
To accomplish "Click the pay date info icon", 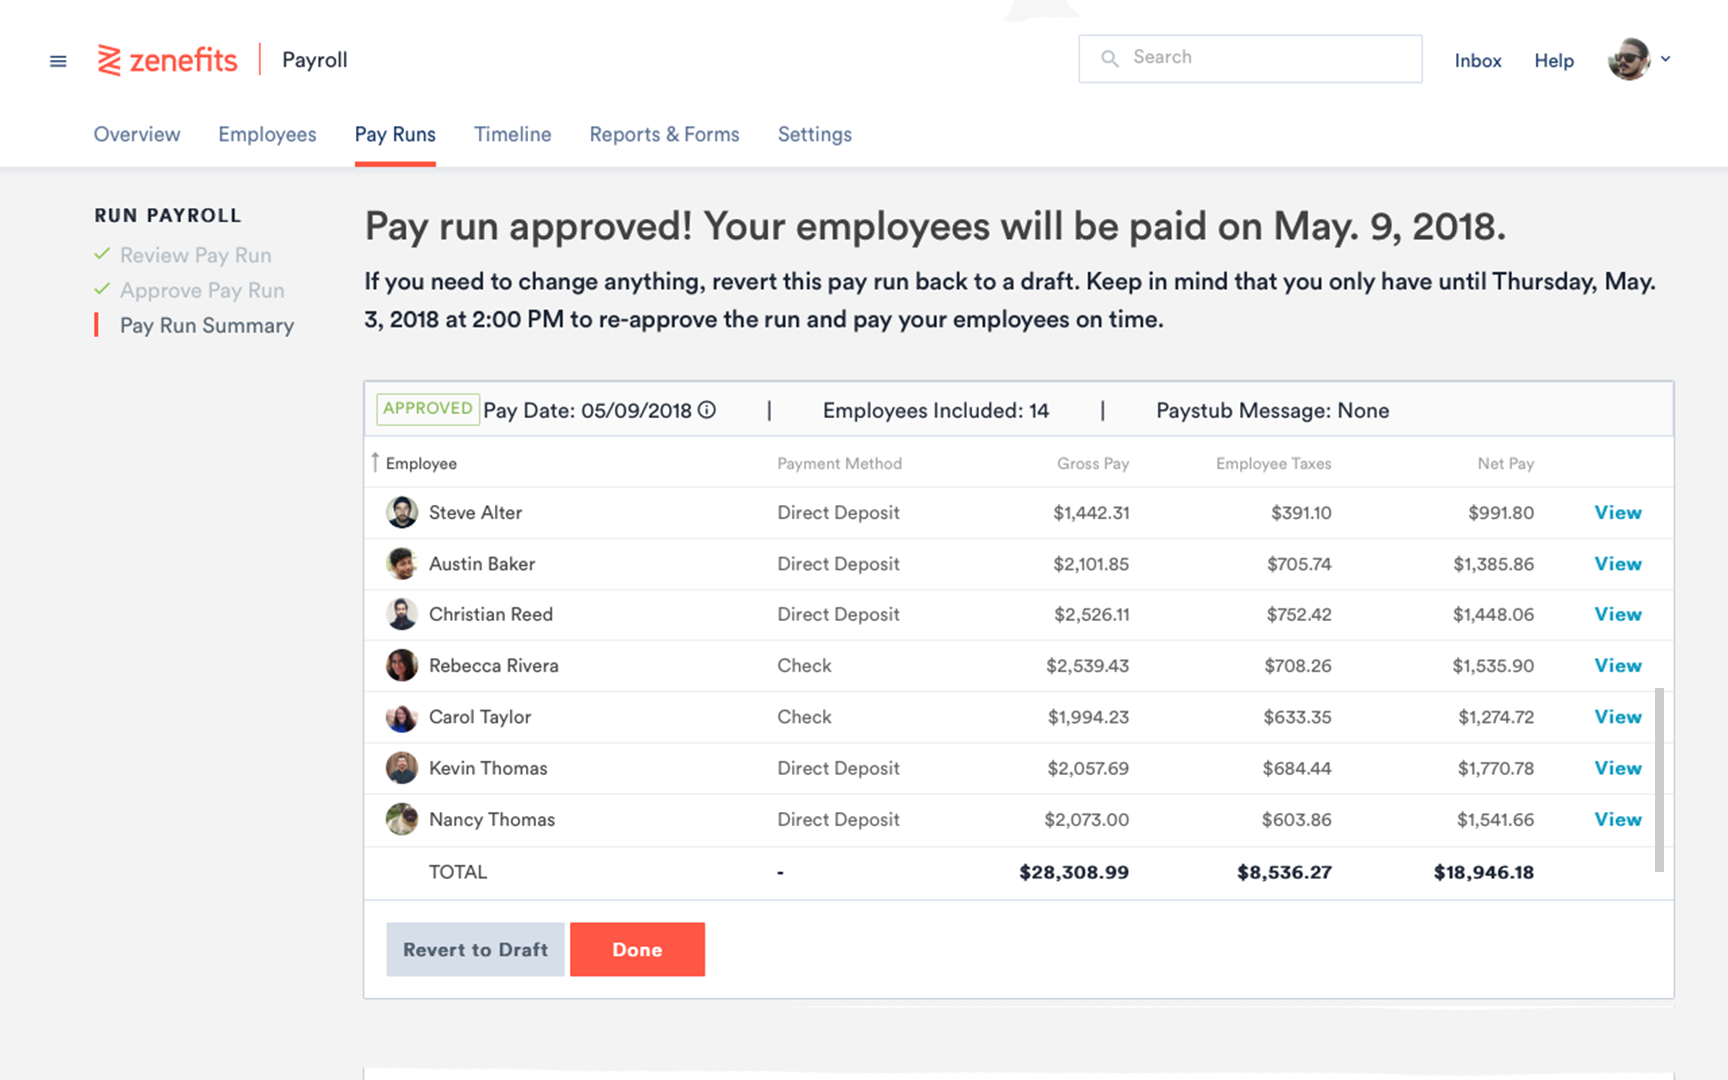I will 707,410.
